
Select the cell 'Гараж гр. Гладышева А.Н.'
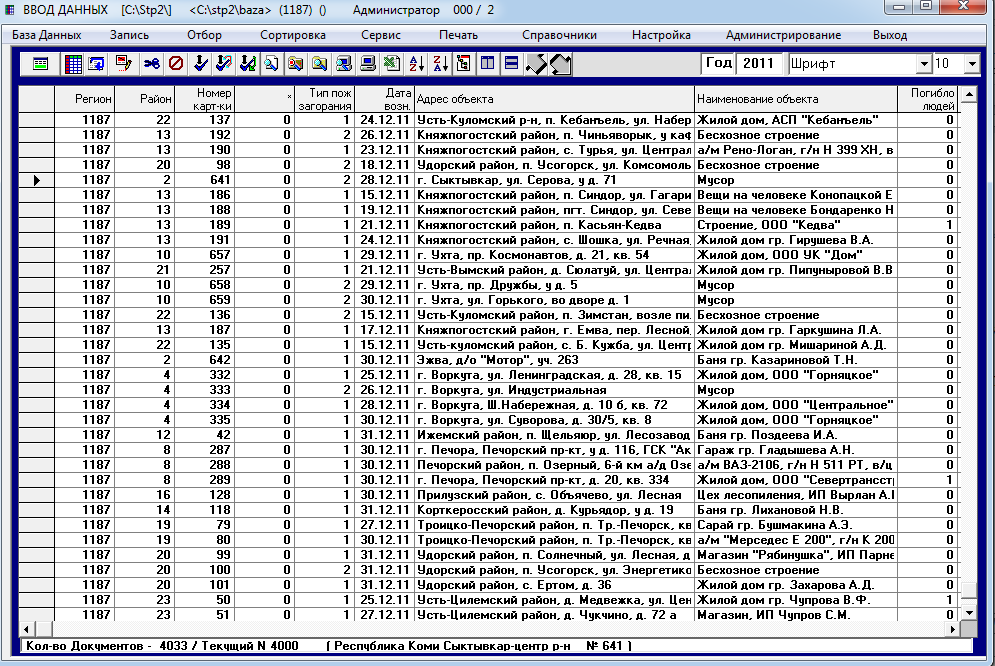click(x=796, y=450)
